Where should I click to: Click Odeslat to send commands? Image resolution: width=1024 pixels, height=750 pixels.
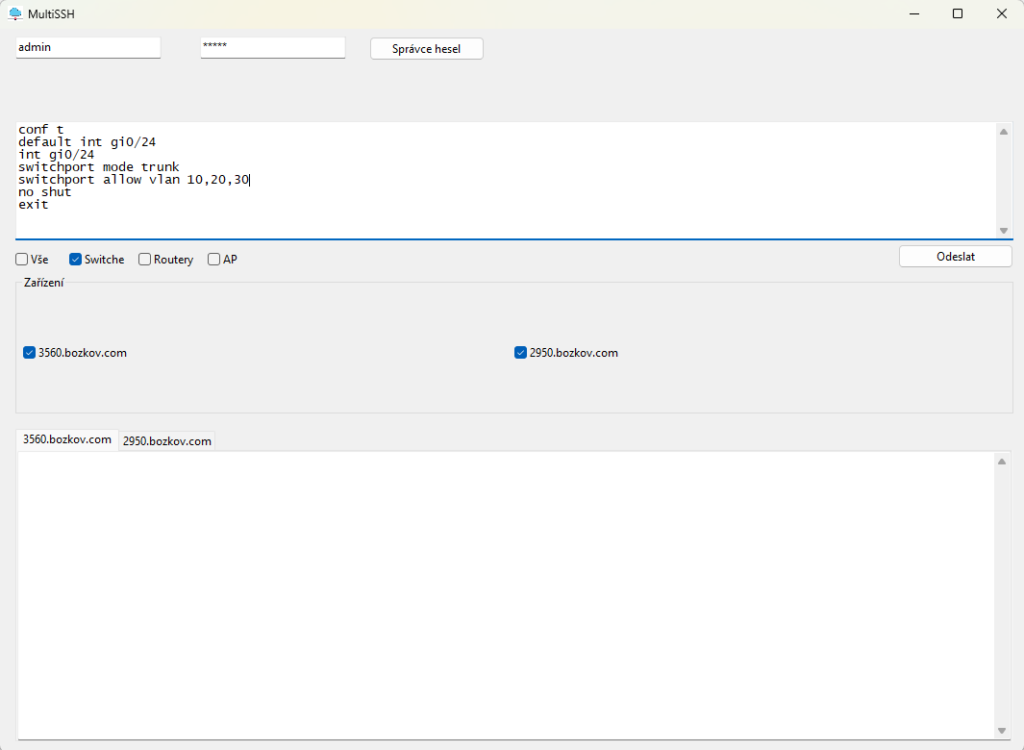pos(955,257)
